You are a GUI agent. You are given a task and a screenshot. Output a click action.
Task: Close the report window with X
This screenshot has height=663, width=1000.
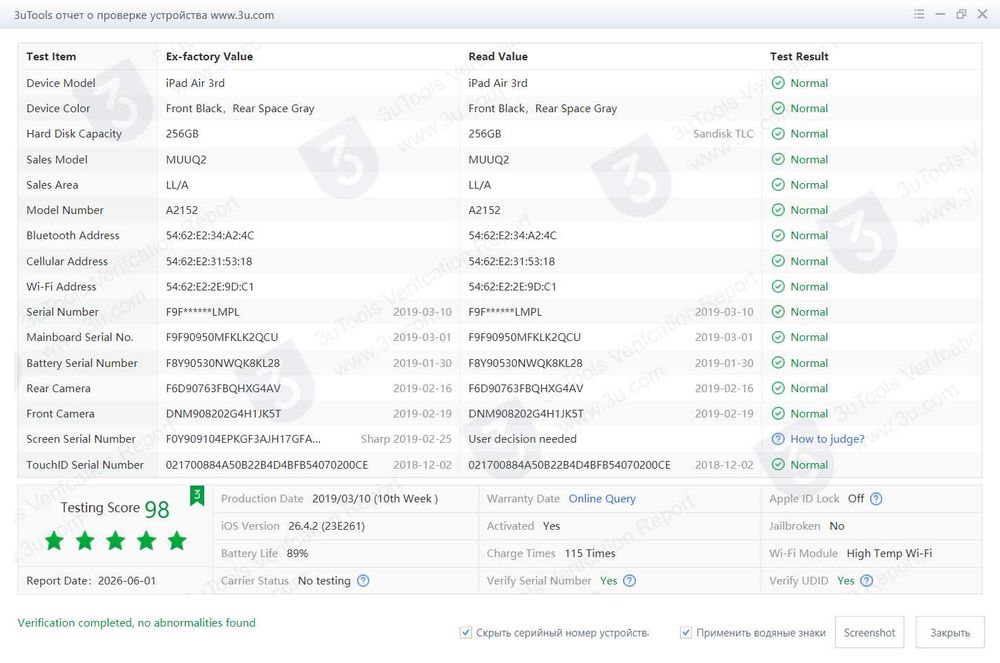pyautogui.click(x=982, y=14)
